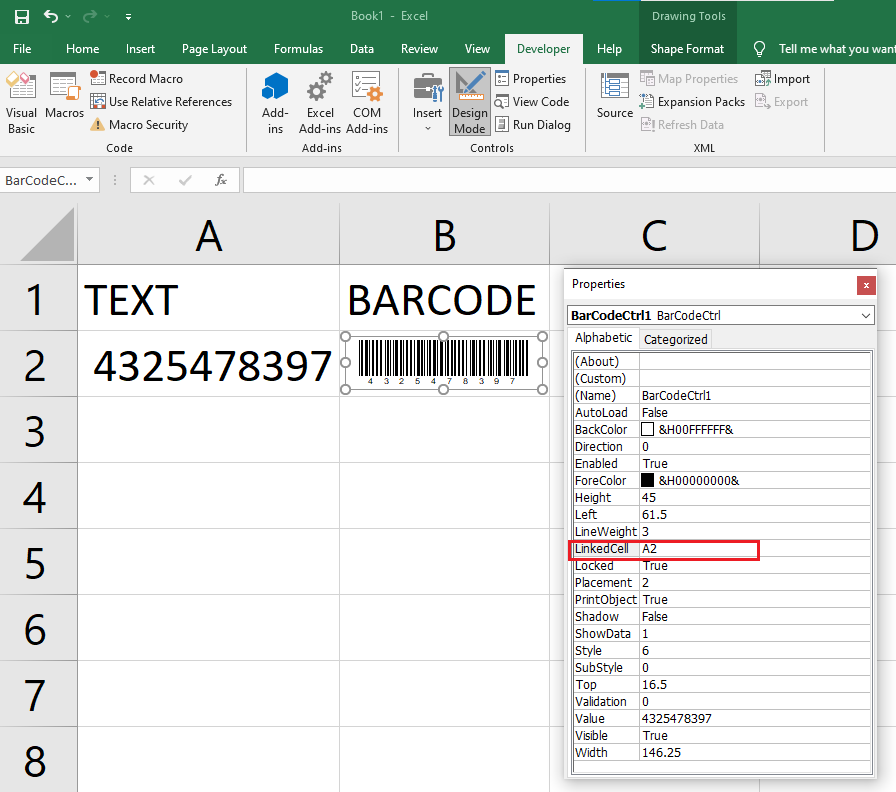Click the Height value 45
Screen dimensions: 896x792
click(x=755, y=497)
